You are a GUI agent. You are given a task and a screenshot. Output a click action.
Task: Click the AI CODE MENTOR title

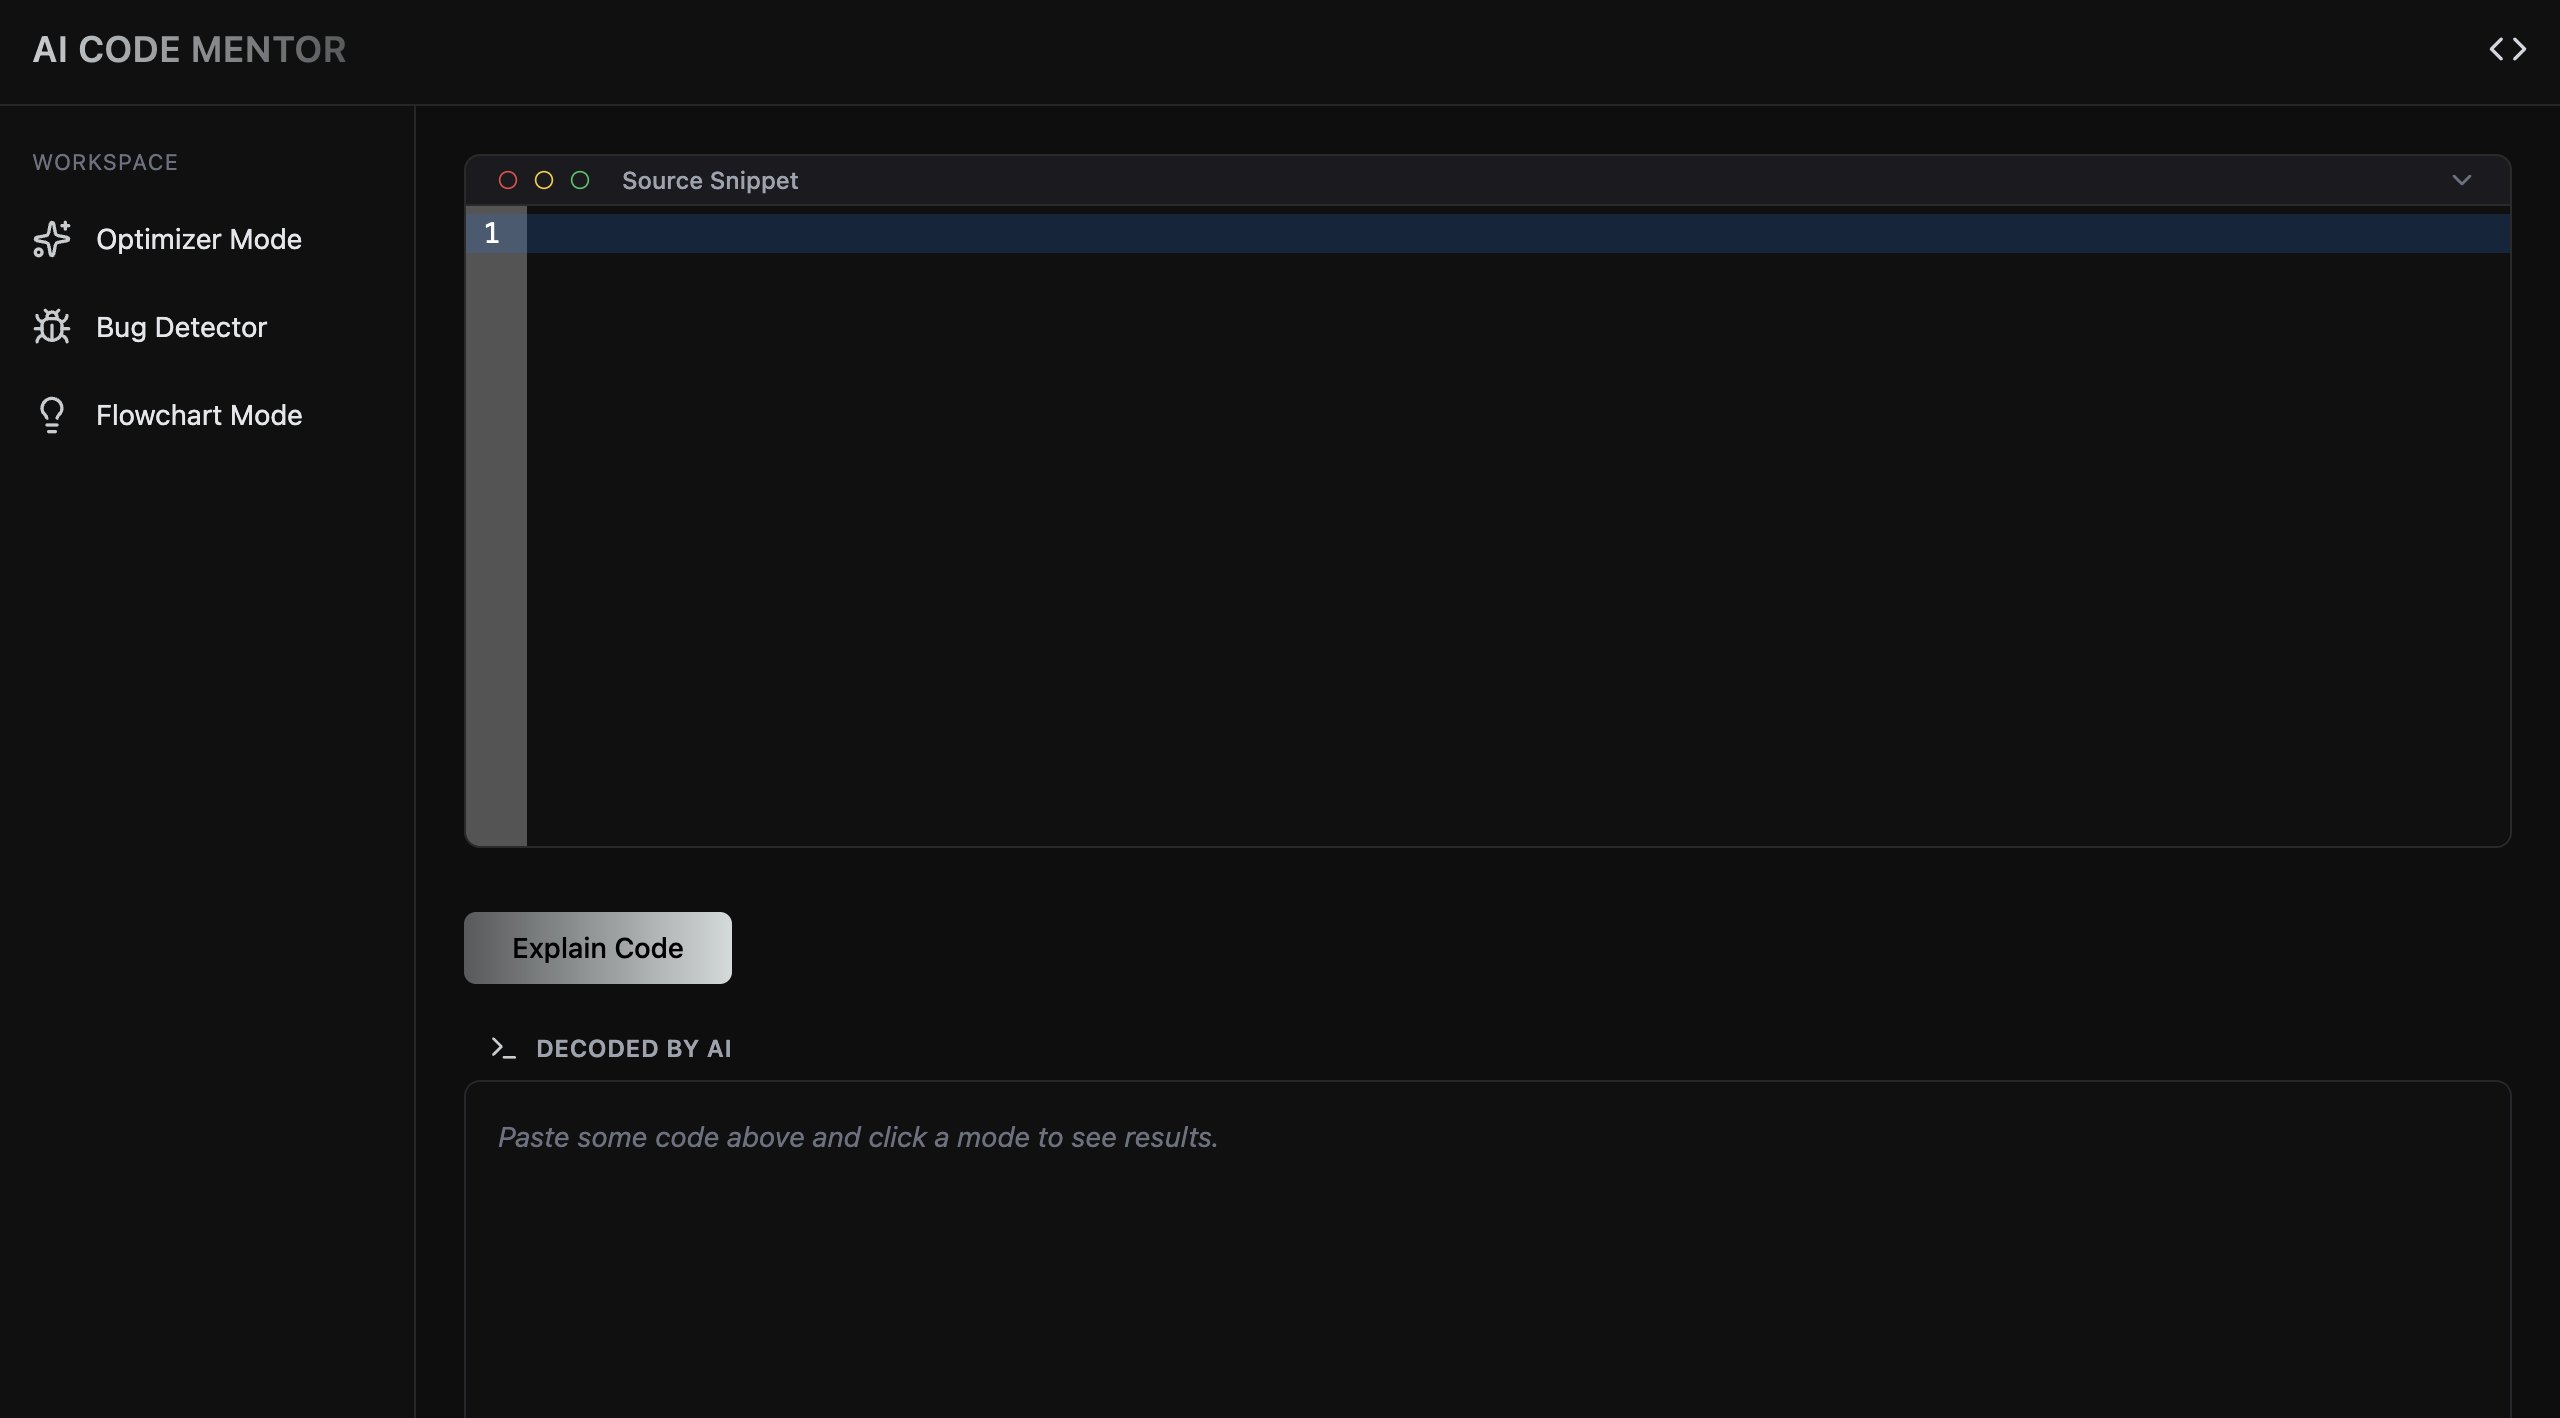tap(189, 49)
